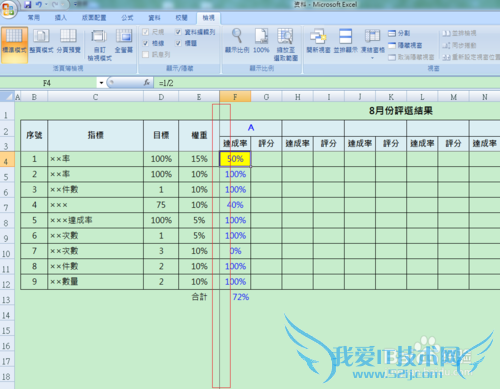Click 同步捲動 Synchronous Scrolling

pyautogui.click(x=459, y=45)
